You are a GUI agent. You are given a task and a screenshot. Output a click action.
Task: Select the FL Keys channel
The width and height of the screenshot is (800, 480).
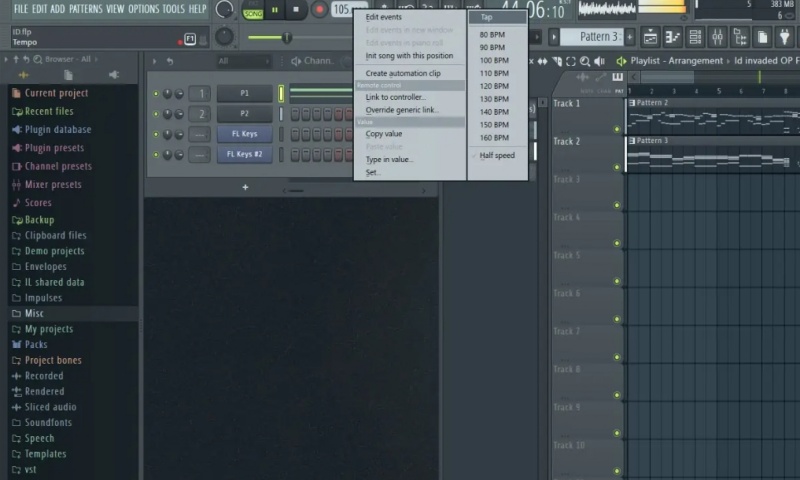point(244,134)
